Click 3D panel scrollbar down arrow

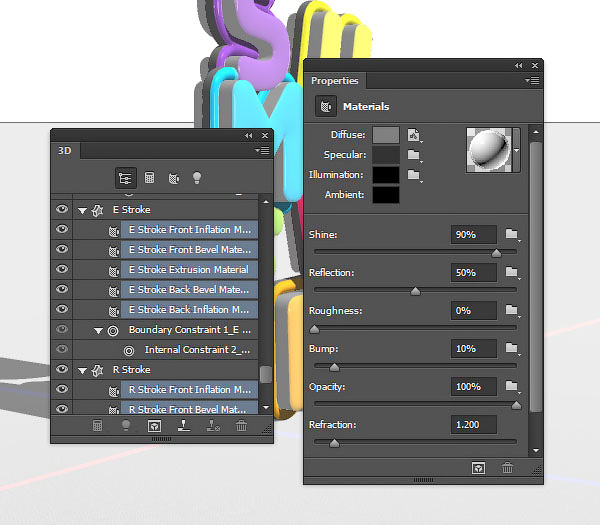coord(266,408)
